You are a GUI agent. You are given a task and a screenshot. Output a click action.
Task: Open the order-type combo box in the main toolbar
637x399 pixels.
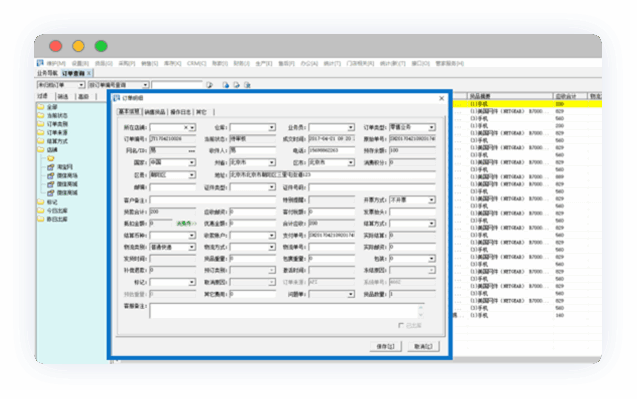(x=81, y=85)
